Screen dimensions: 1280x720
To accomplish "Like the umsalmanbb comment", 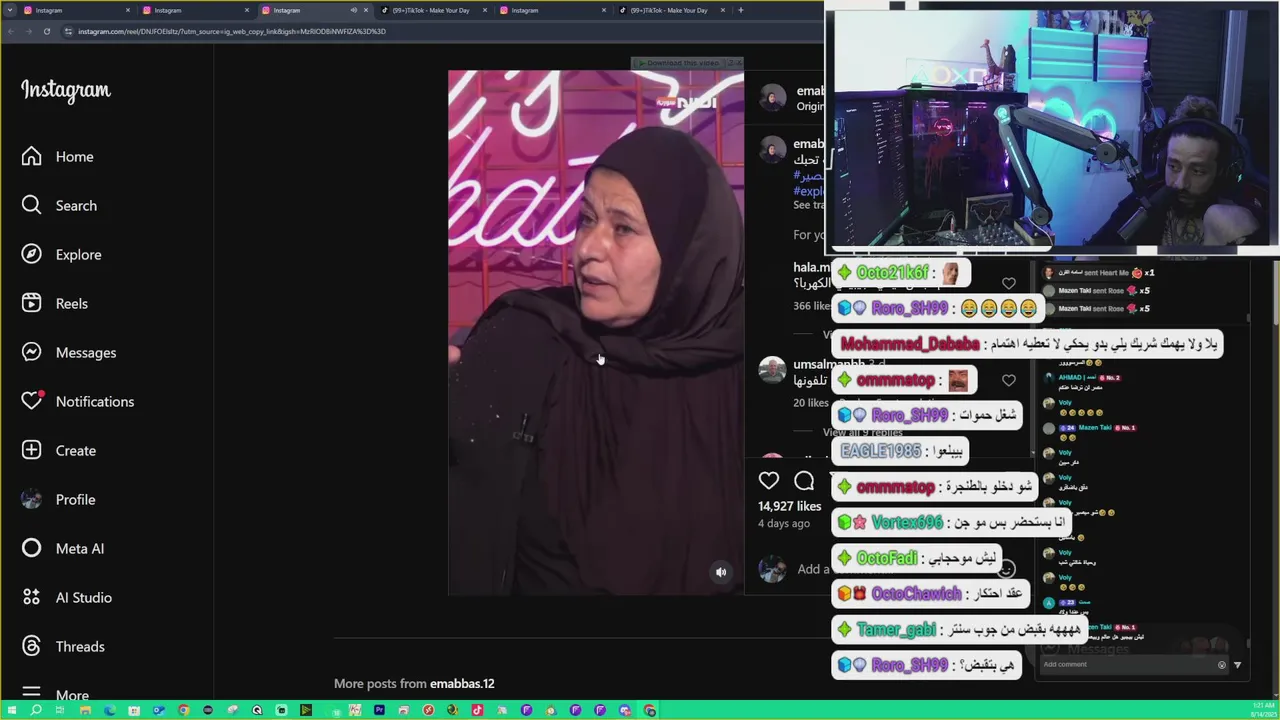I will (1008, 380).
